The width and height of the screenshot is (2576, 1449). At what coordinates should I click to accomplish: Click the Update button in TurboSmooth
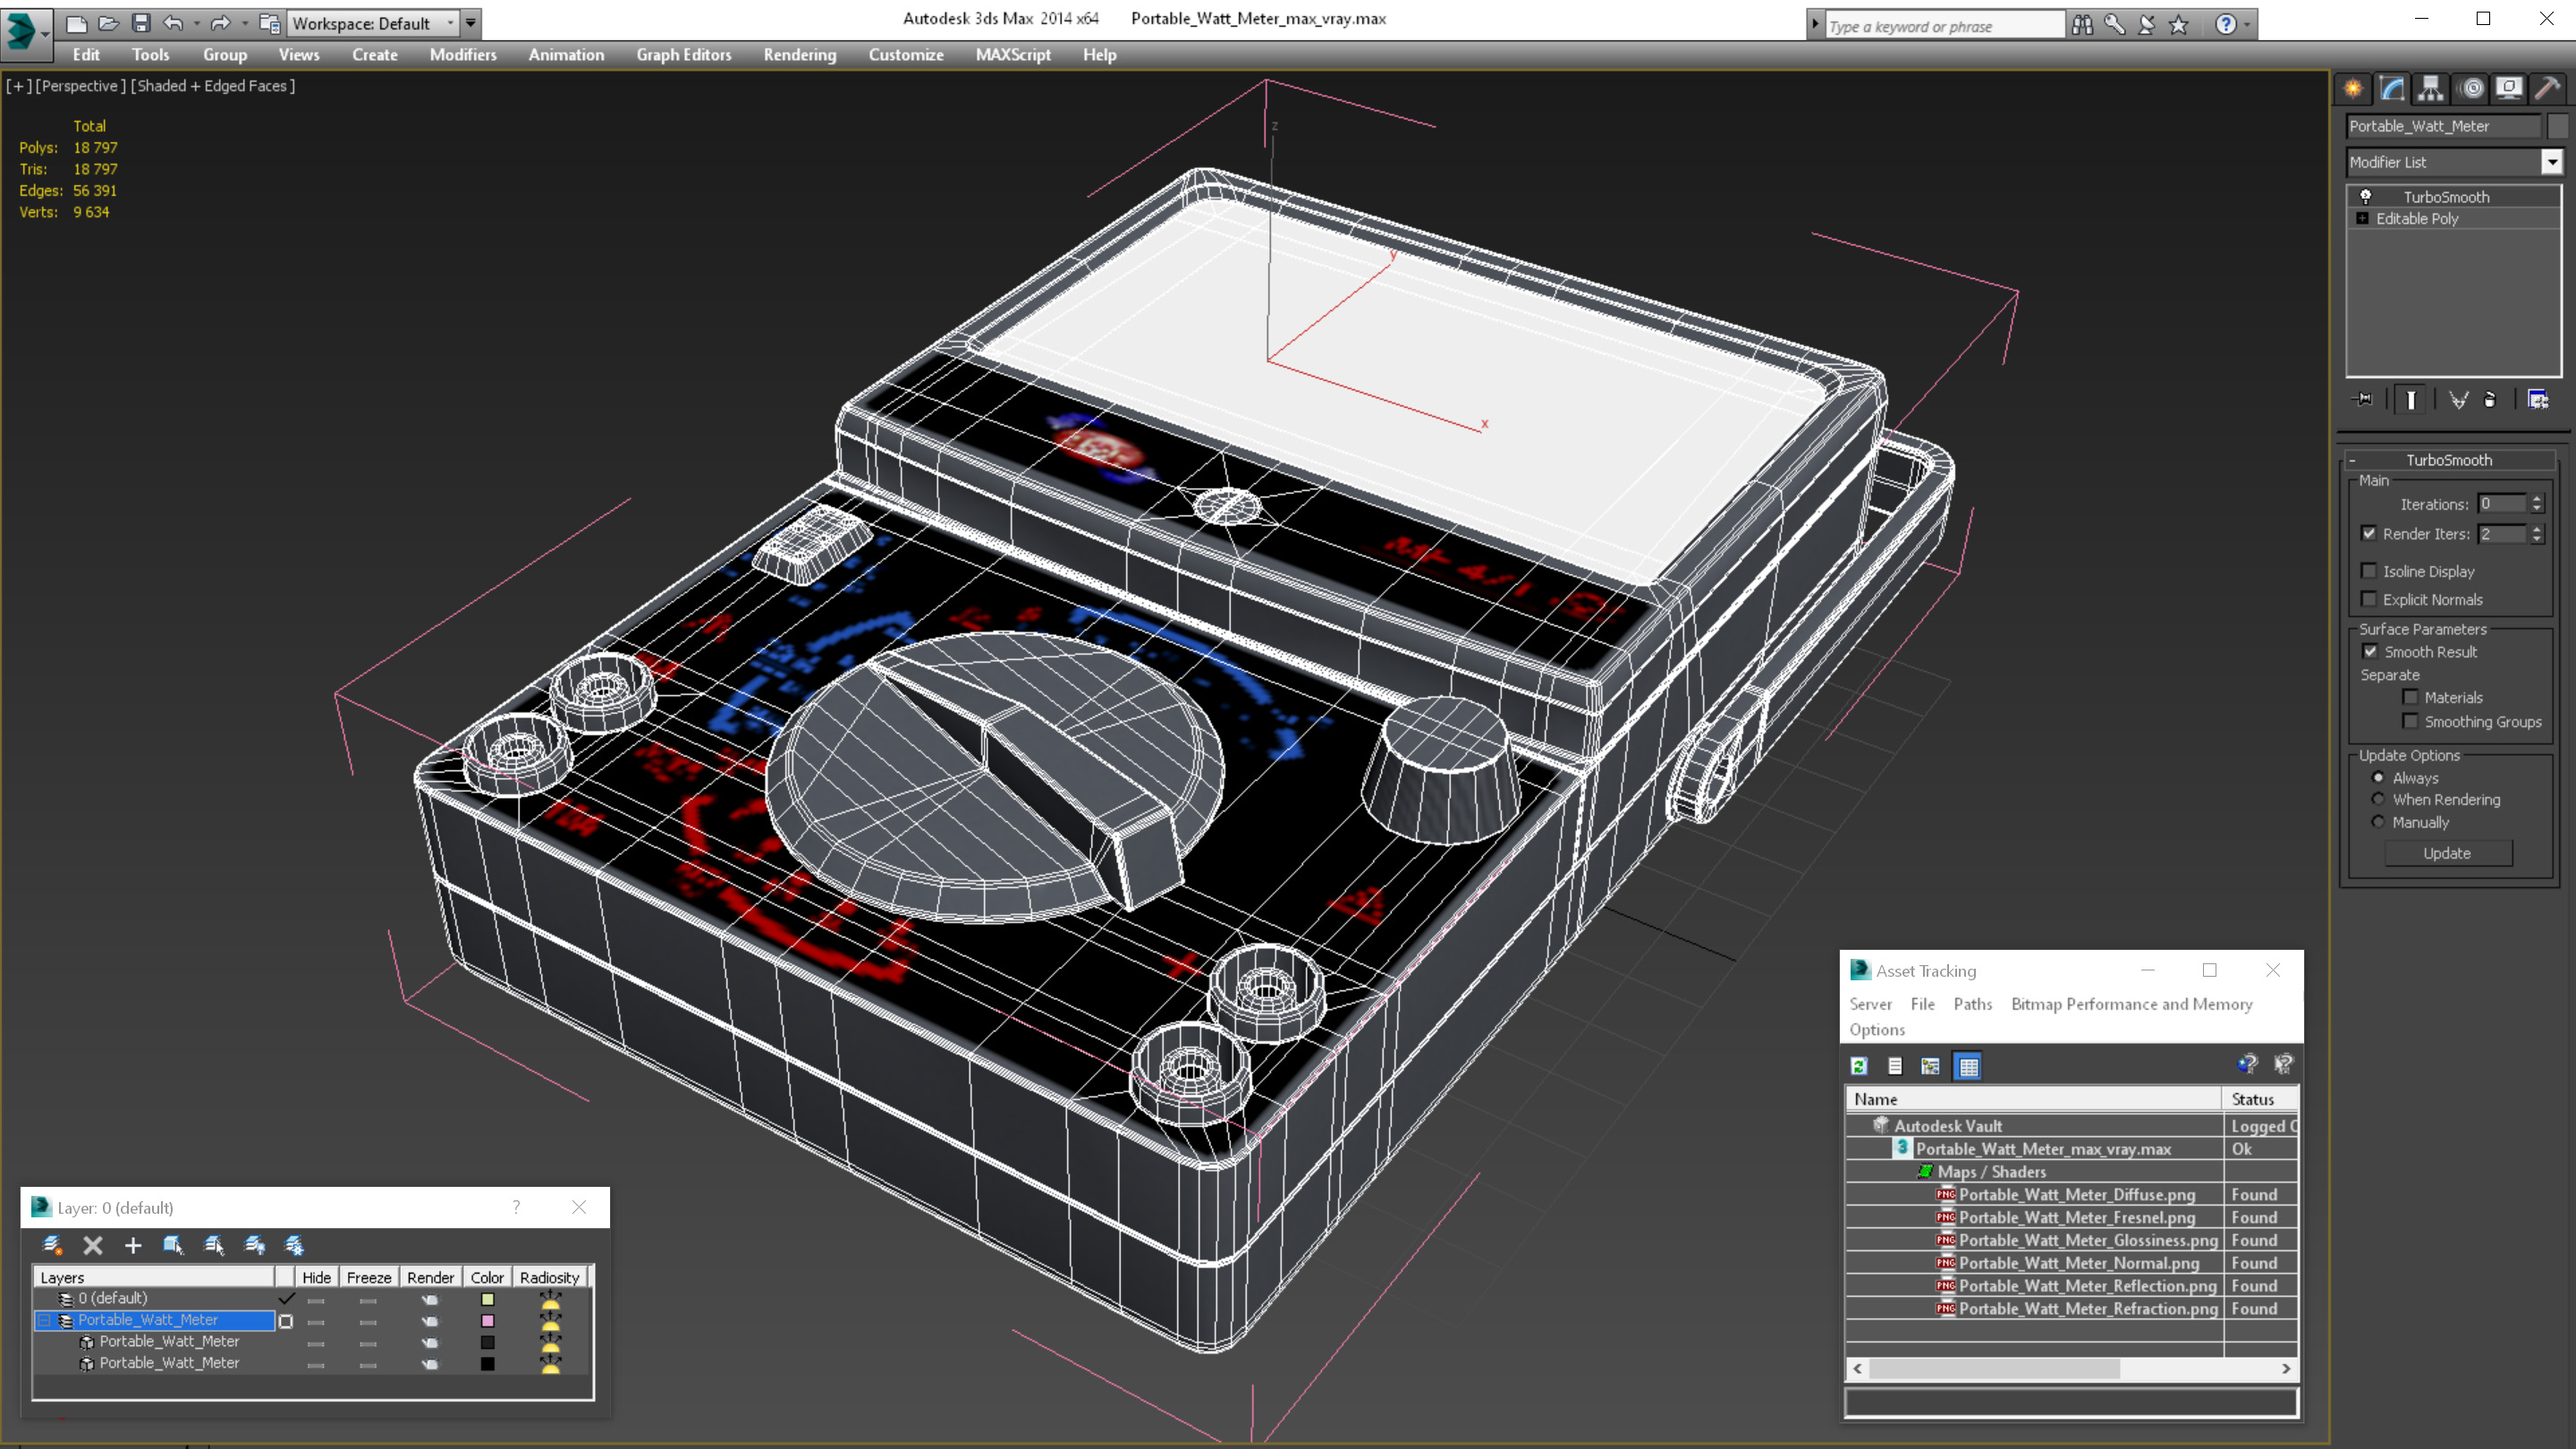(x=2447, y=851)
